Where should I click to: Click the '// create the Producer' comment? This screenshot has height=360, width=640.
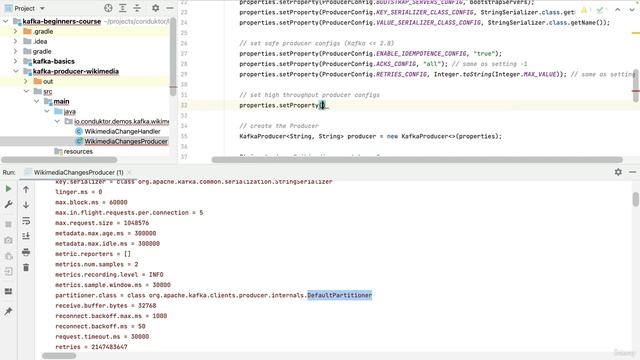point(279,126)
